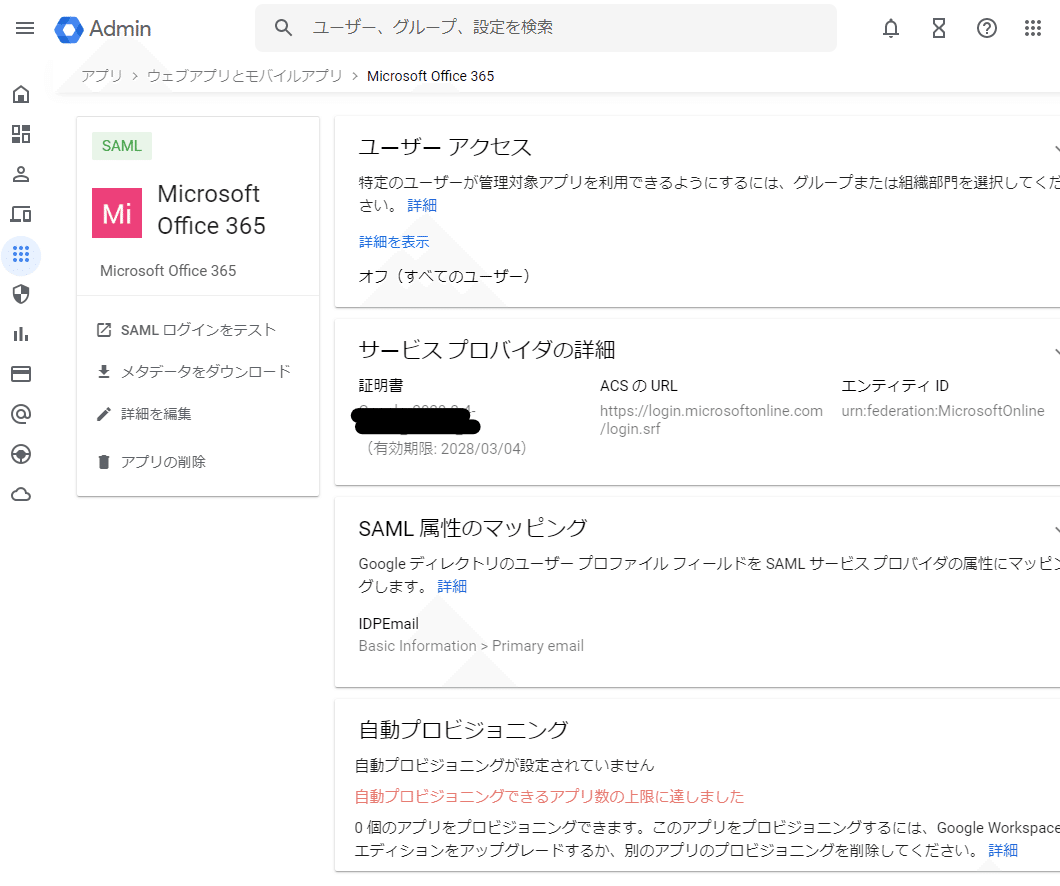Image resolution: width=1060 pixels, height=886 pixels.
Task: Click SAML ログインをテスト
Action: (x=187, y=330)
